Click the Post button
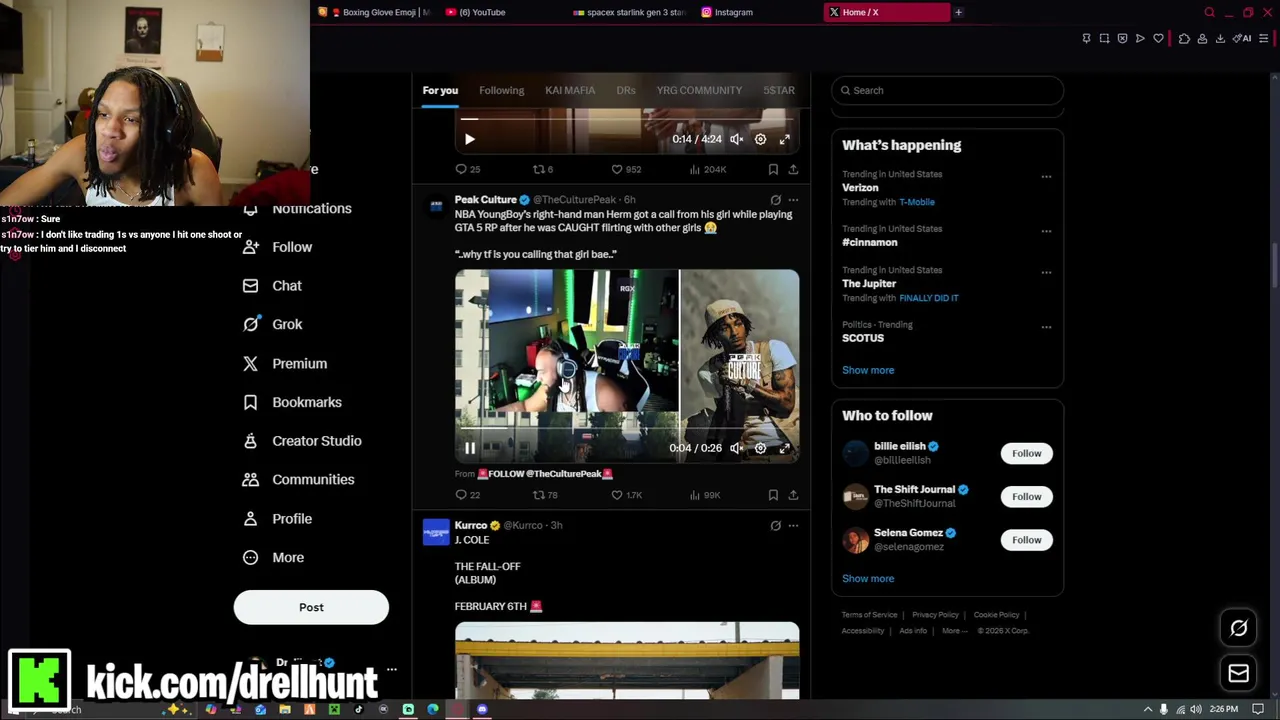The width and height of the screenshot is (1280, 720). 311,607
